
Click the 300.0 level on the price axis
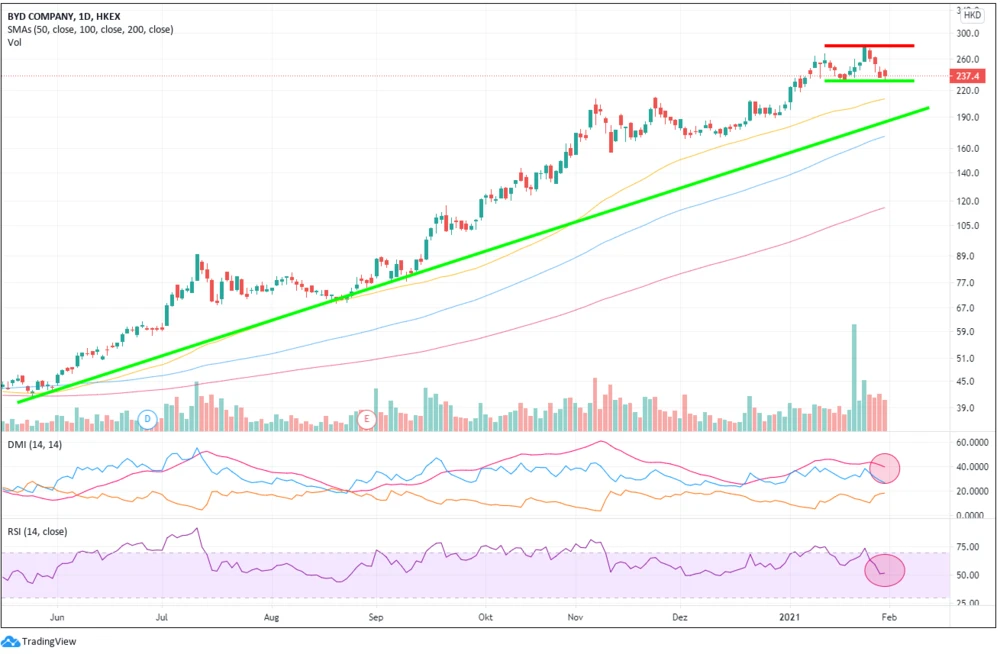(969, 33)
